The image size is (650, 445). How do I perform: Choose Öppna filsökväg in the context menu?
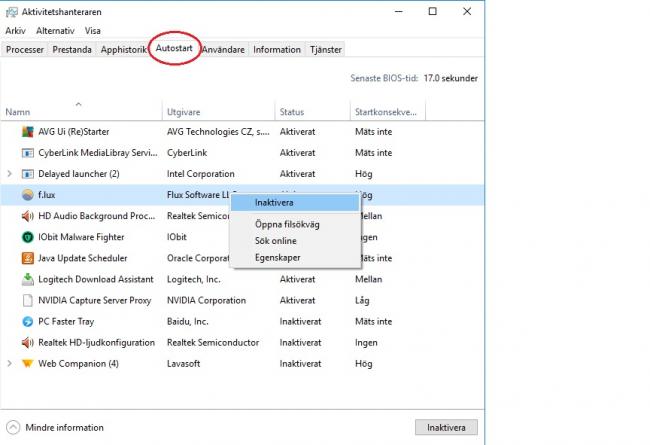(x=295, y=224)
